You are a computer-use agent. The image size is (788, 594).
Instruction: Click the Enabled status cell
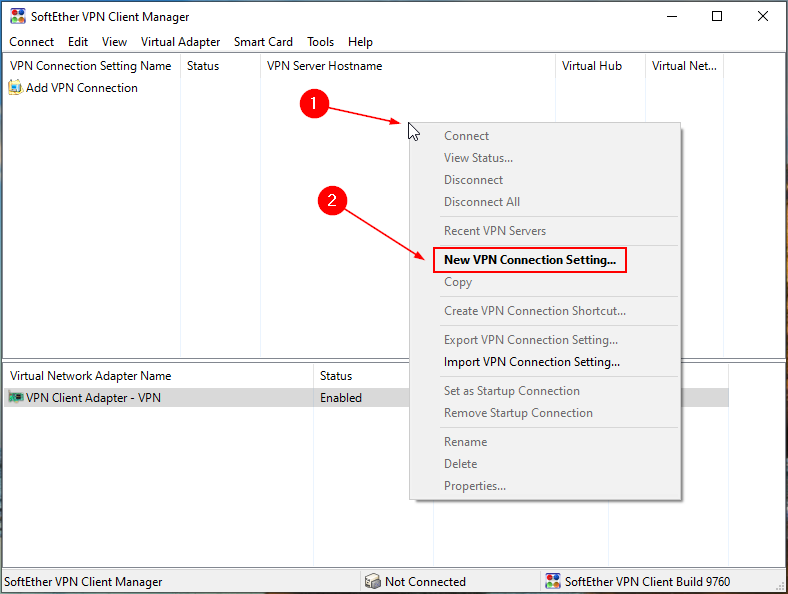click(x=341, y=398)
